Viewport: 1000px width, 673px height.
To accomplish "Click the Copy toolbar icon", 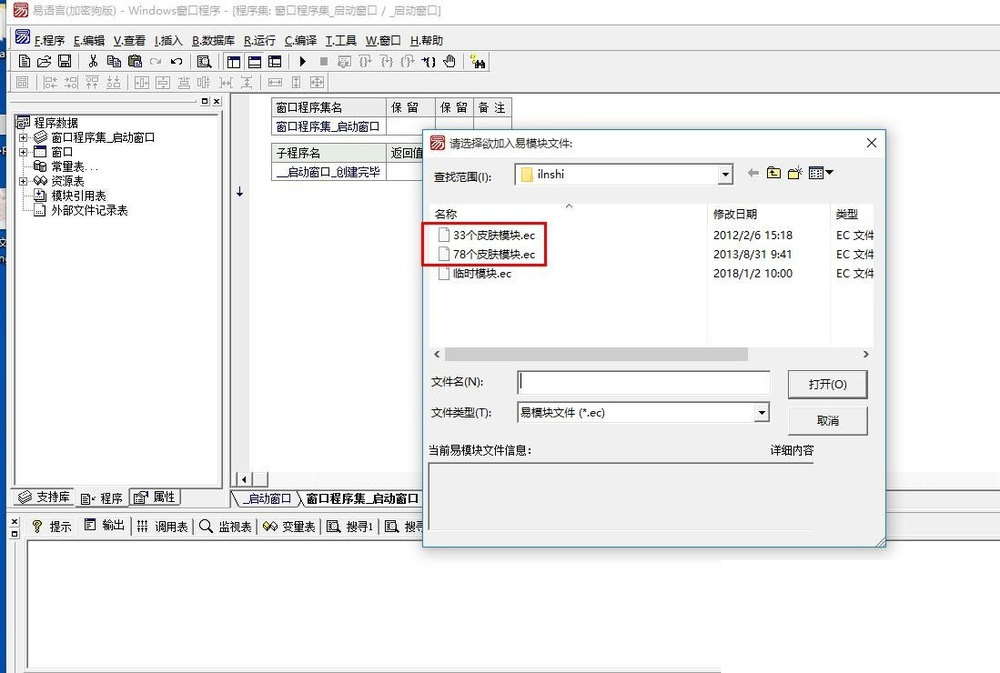I will [x=114, y=61].
